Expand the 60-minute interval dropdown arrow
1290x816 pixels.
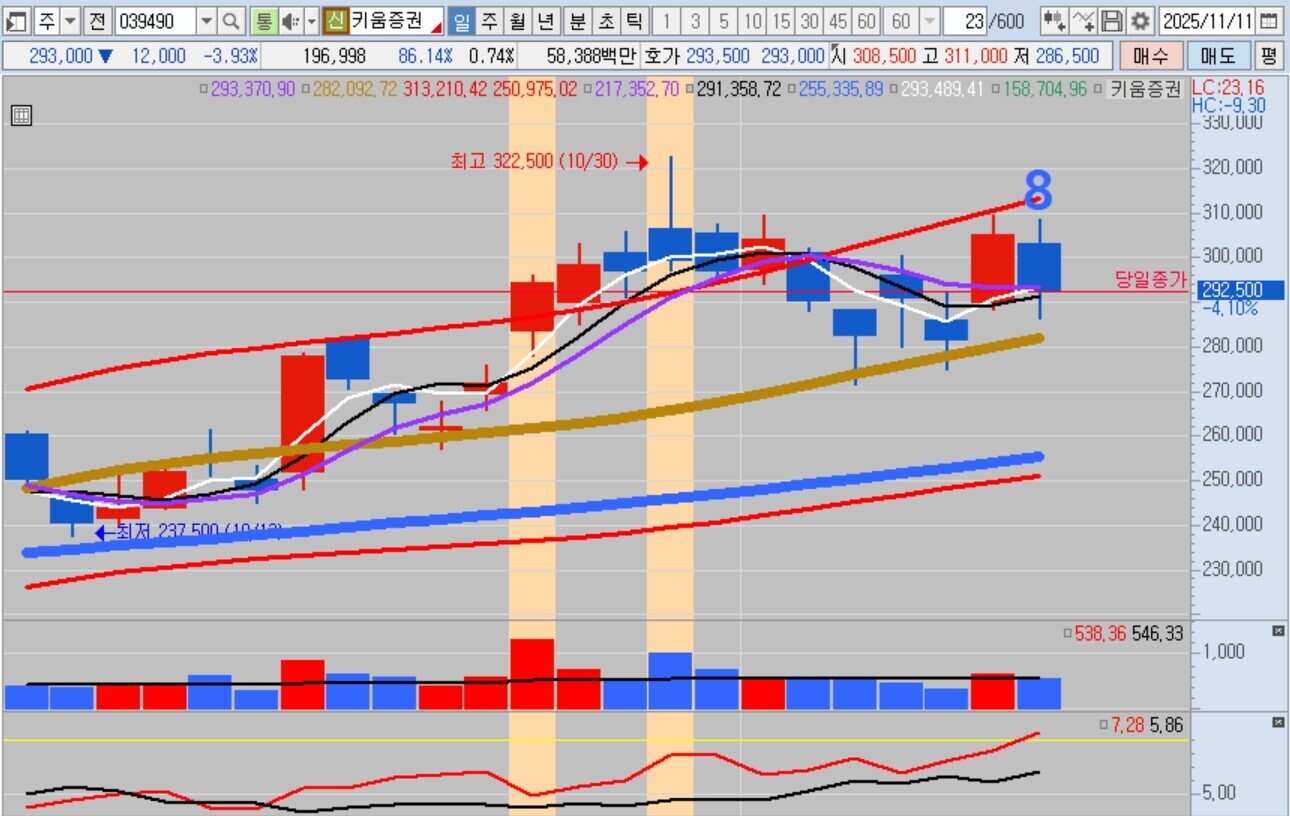[x=929, y=20]
